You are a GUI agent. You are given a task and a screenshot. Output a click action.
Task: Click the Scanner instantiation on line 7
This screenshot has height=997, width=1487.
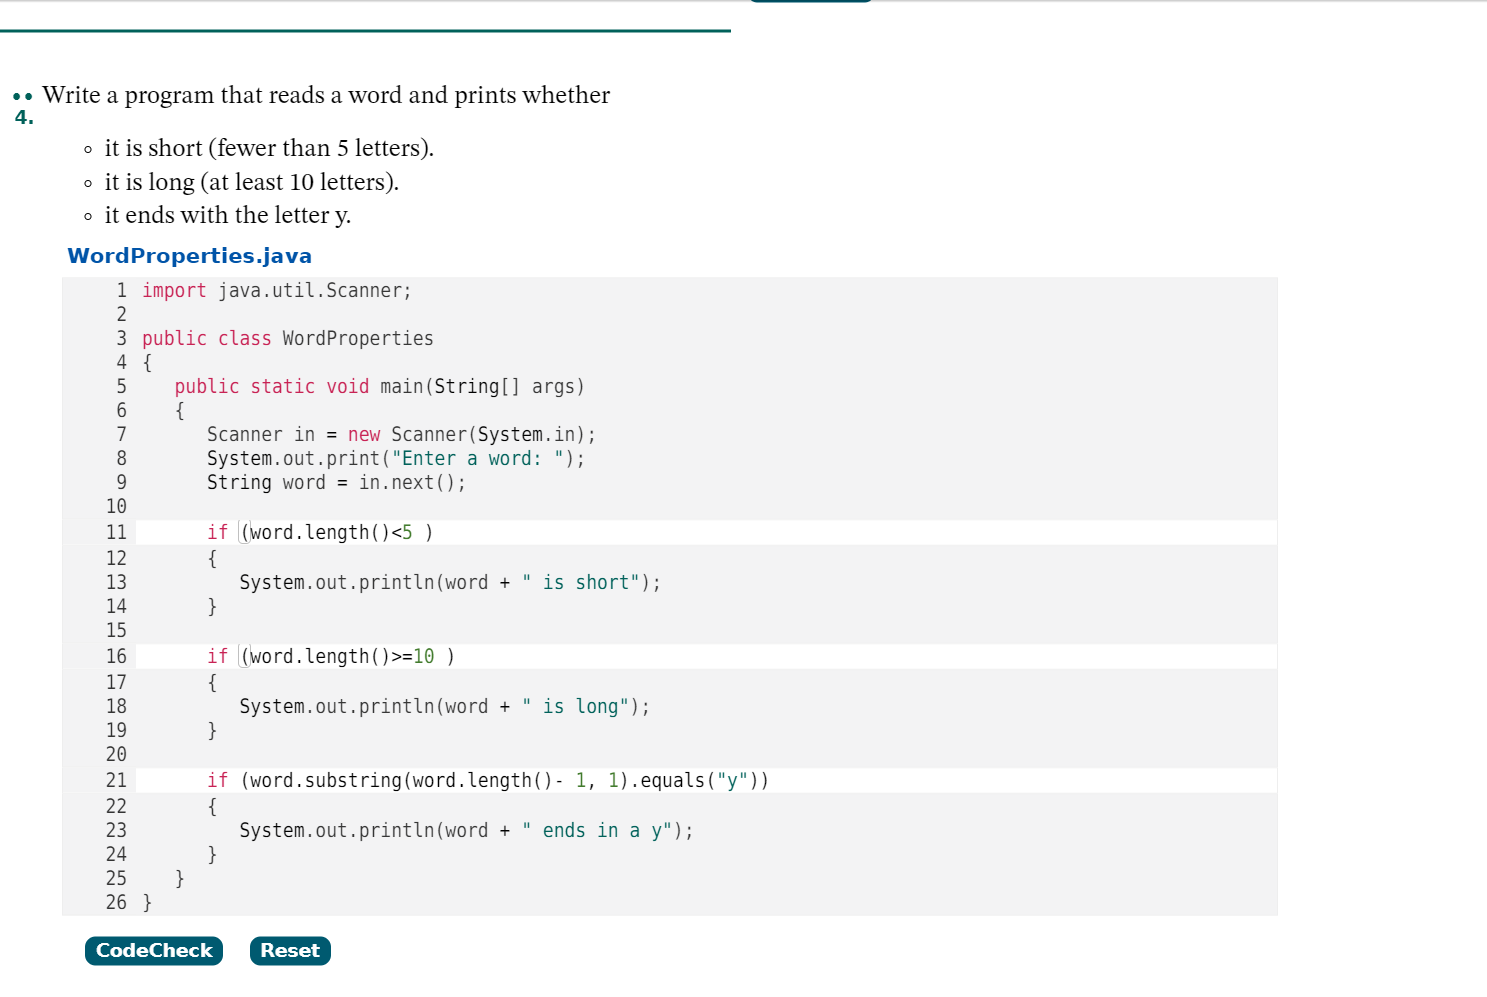click(x=400, y=434)
